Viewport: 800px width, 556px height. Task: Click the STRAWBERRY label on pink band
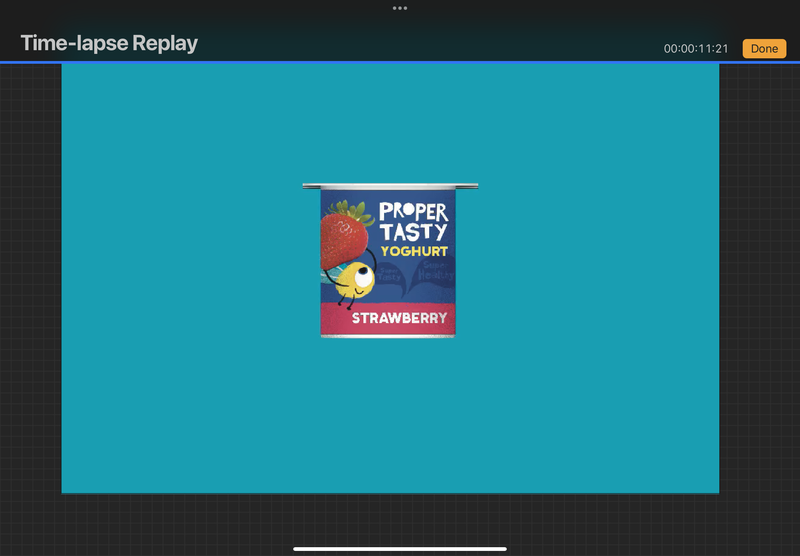(398, 320)
